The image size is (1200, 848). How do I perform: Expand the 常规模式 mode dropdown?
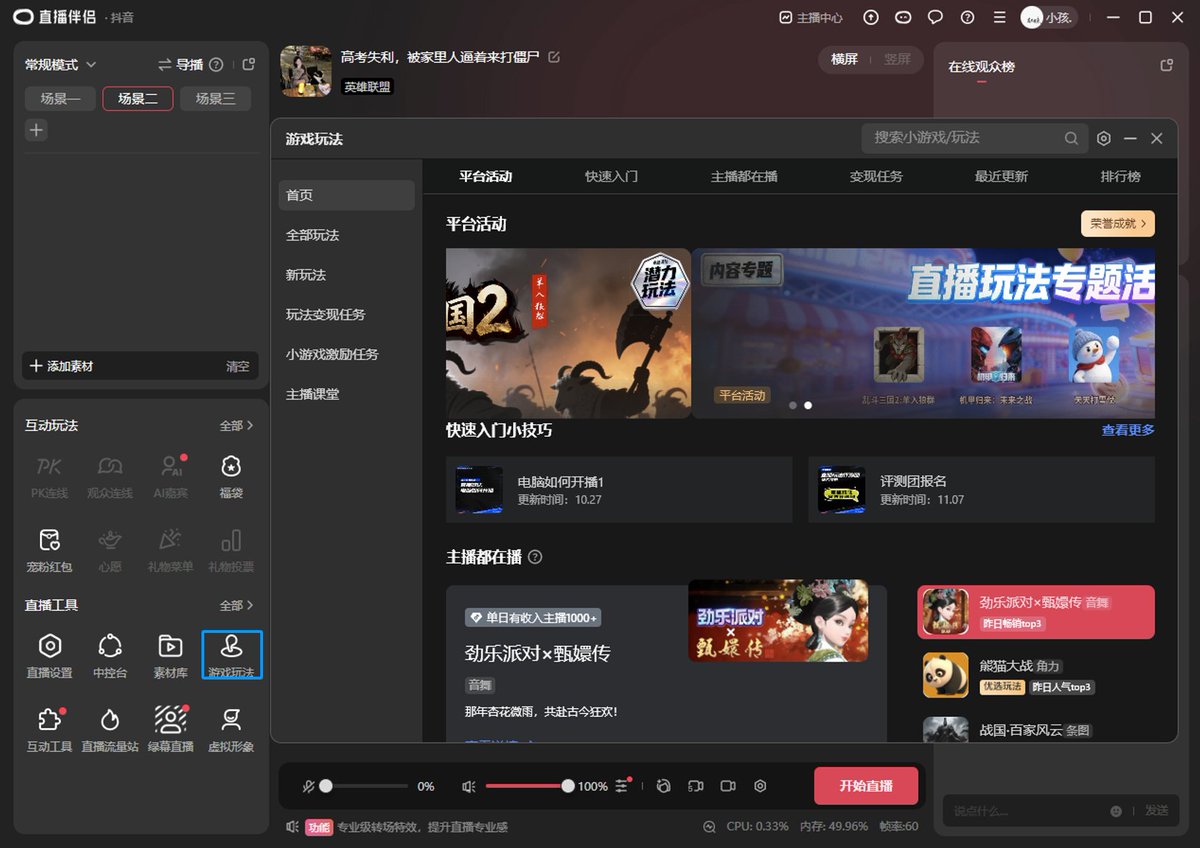61,64
